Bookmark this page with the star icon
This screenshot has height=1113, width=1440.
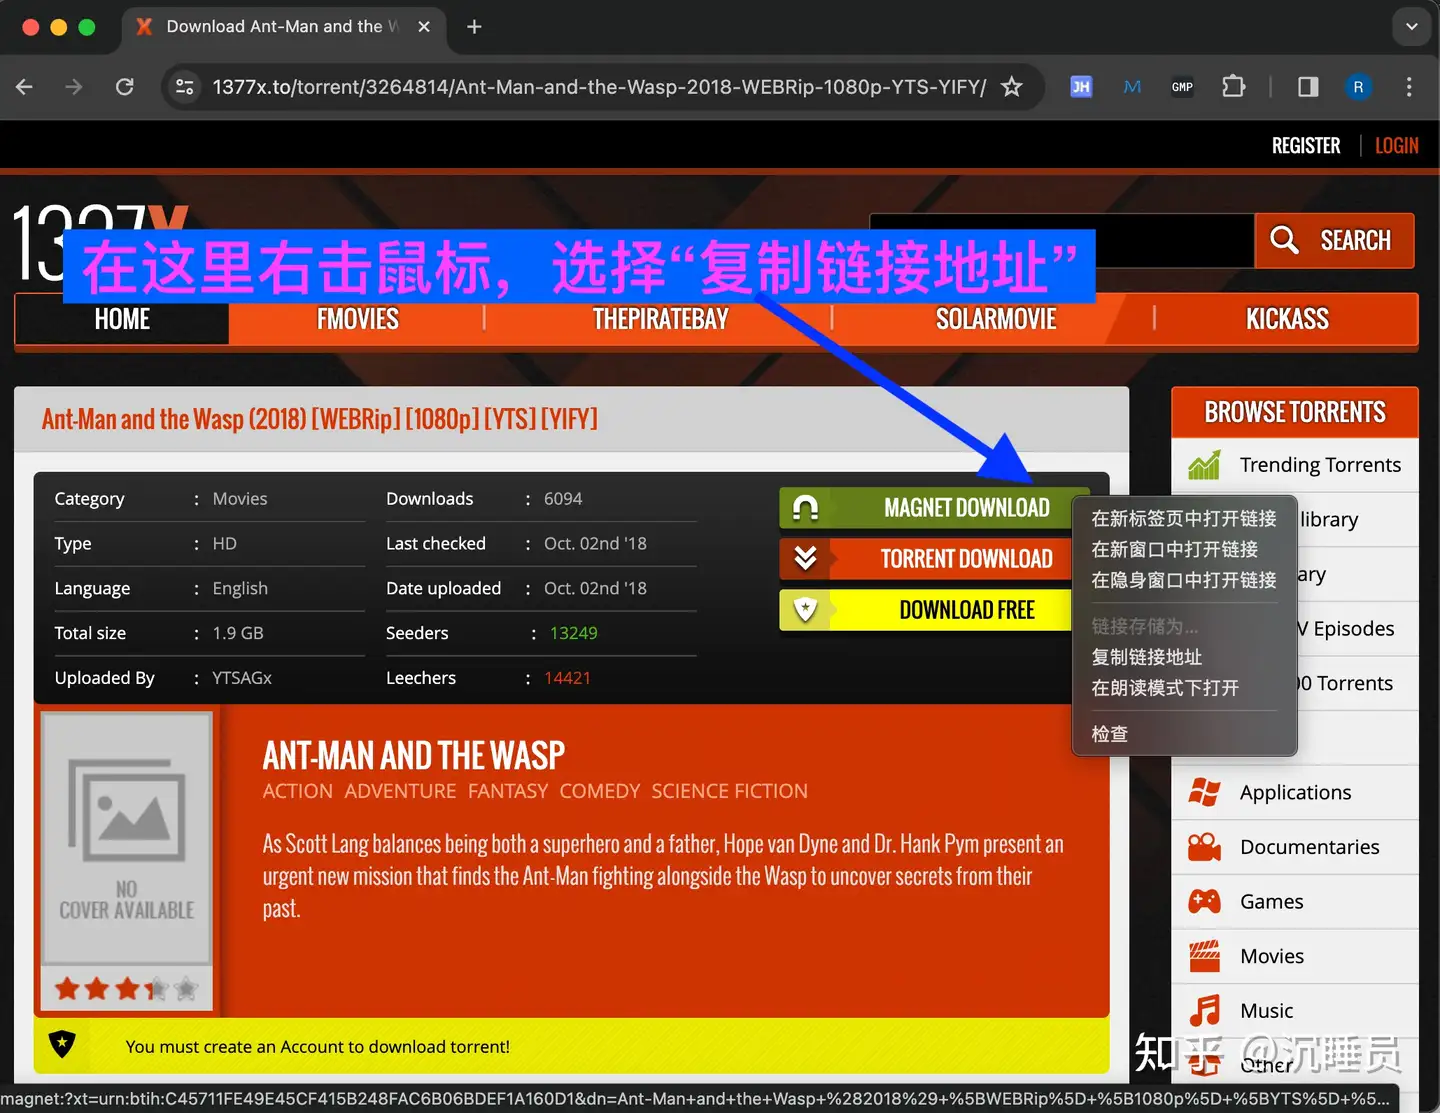tap(1012, 87)
